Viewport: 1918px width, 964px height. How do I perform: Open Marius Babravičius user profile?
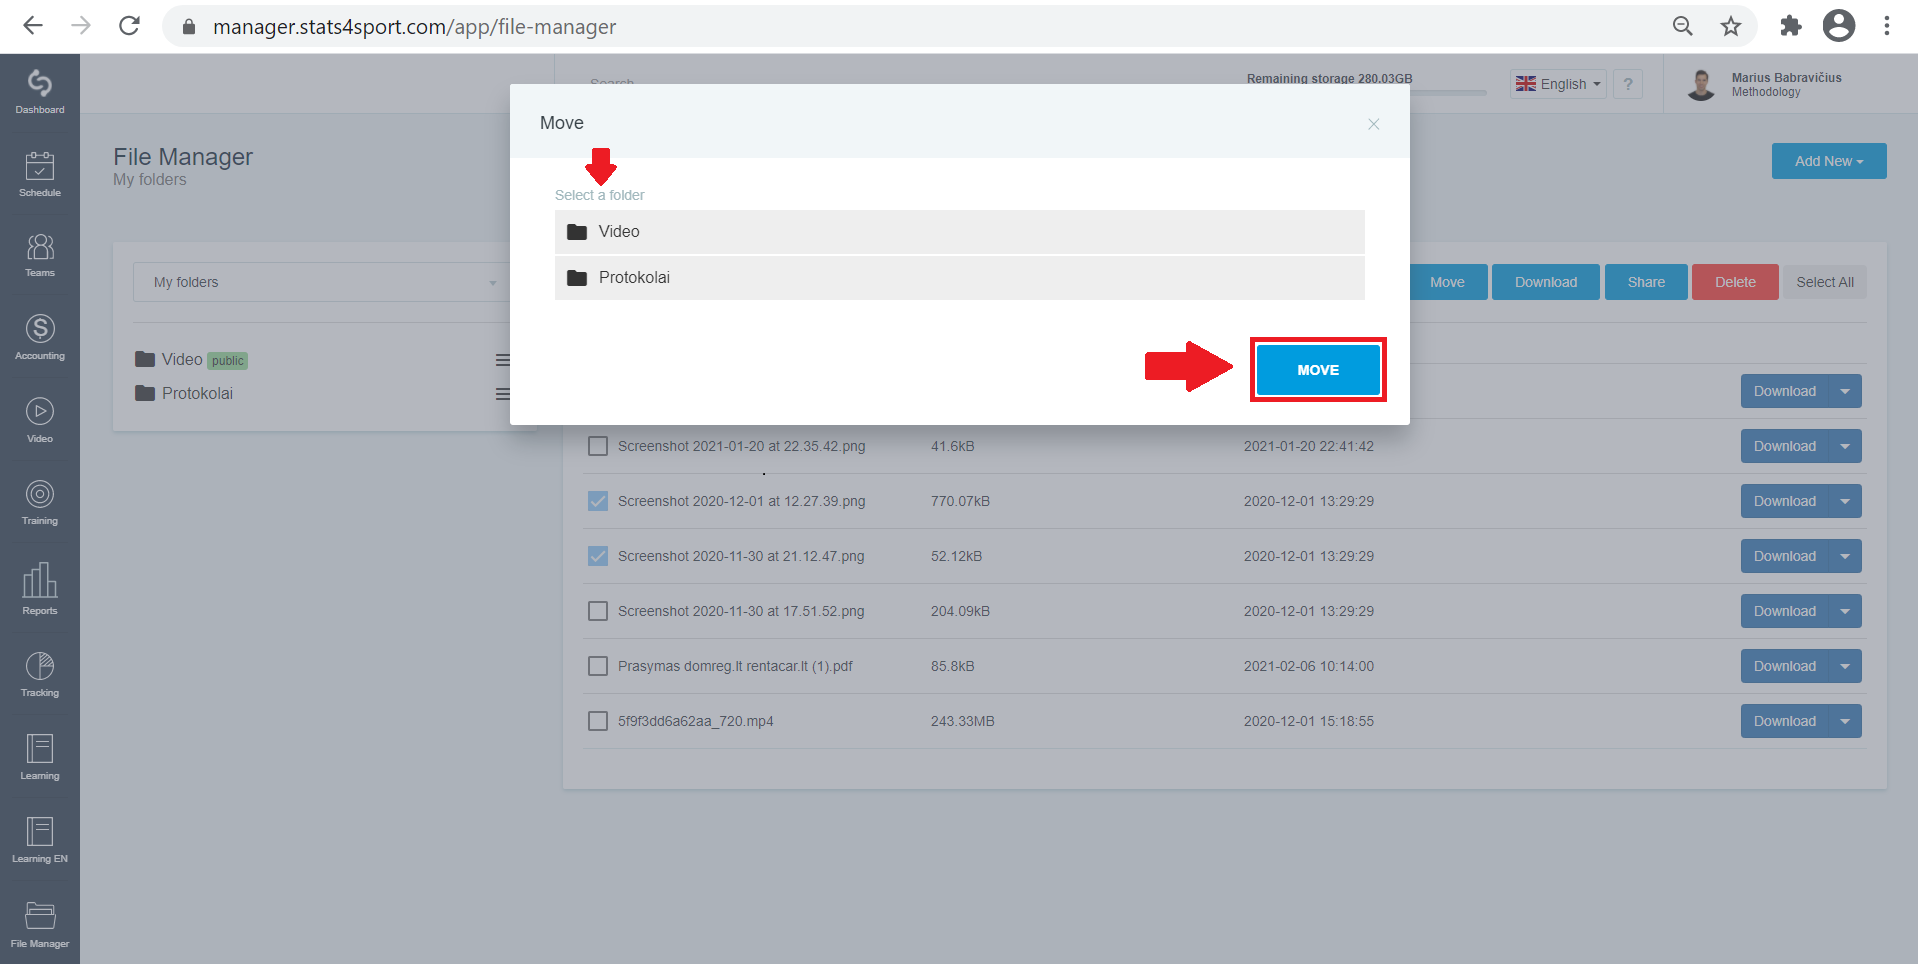[x=1765, y=84]
